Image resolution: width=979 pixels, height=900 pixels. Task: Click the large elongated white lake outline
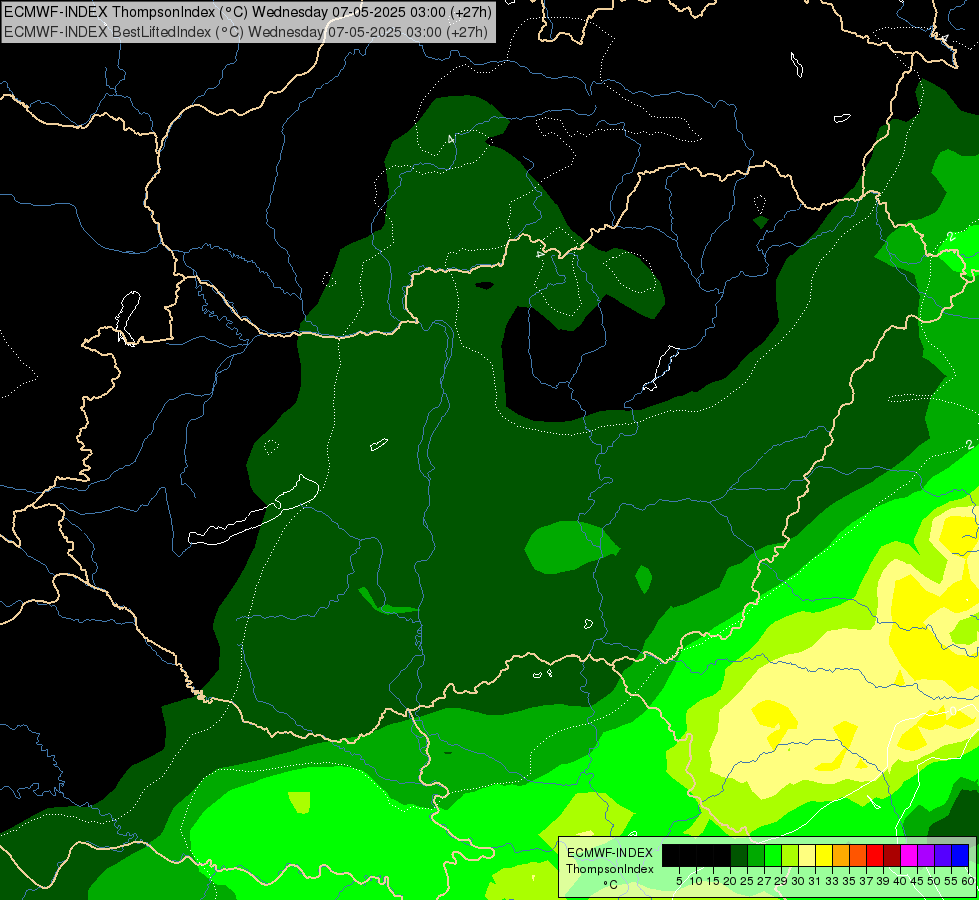click(254, 510)
